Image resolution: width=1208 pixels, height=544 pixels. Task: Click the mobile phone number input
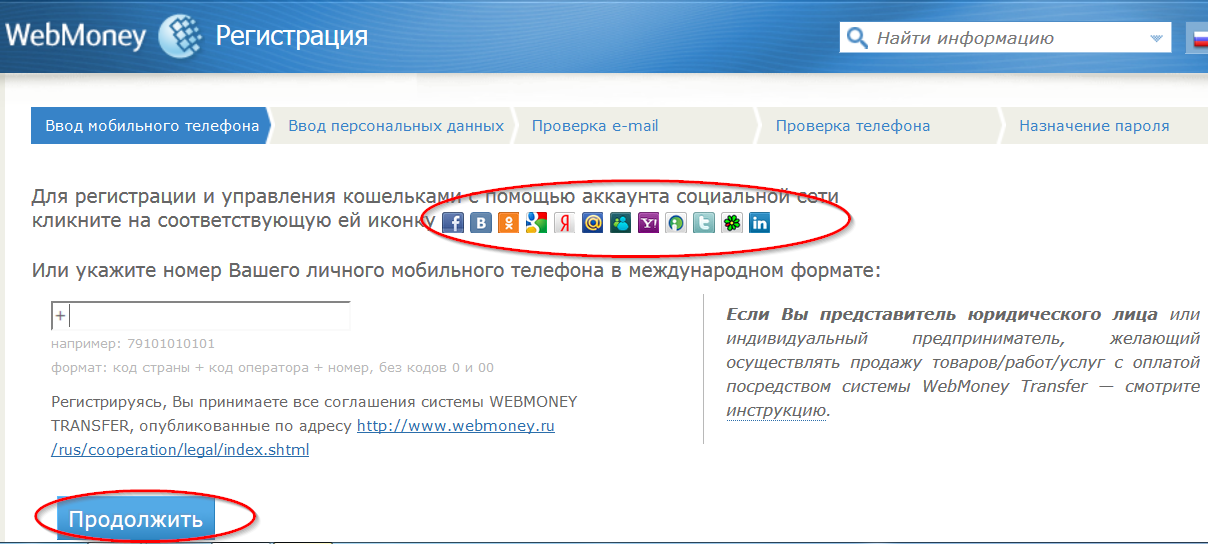200,316
